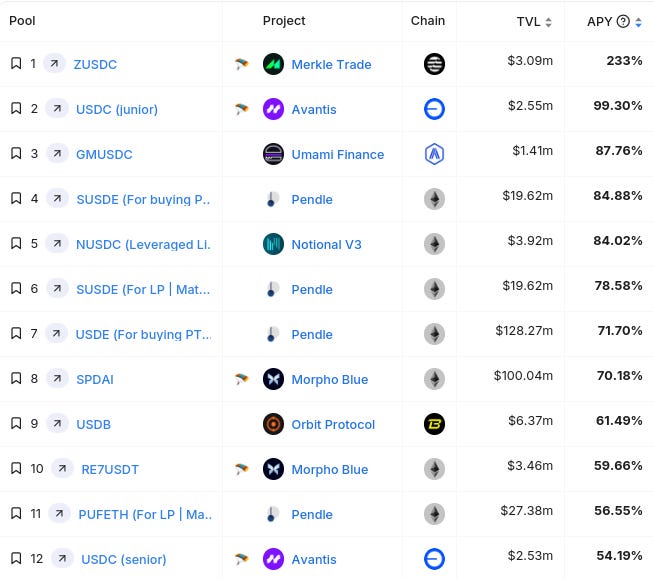The image size is (654, 579).
Task: Open the GMUSDC pool link
Action: (104, 155)
